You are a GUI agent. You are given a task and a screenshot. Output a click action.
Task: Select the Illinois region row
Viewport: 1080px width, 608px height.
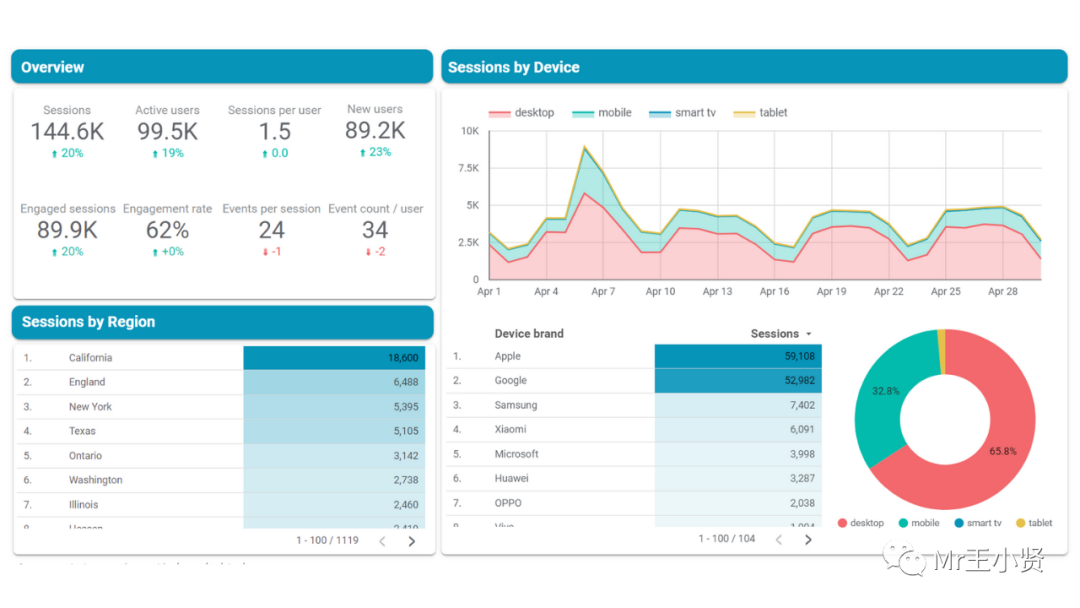pyautogui.click(x=220, y=504)
